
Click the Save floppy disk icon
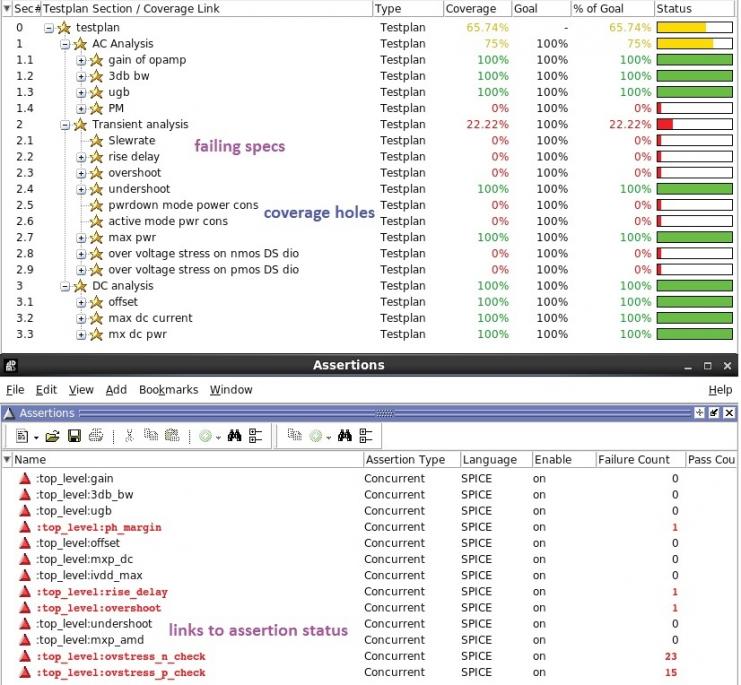point(74,436)
